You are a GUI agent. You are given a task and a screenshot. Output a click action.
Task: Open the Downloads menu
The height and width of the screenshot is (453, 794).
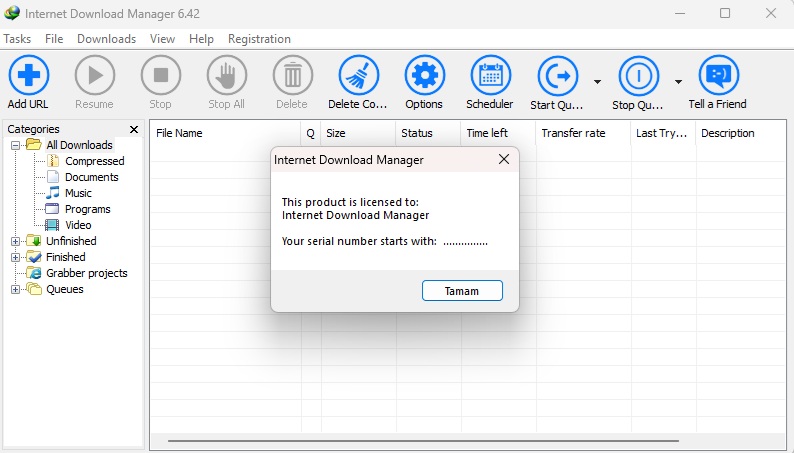point(106,39)
